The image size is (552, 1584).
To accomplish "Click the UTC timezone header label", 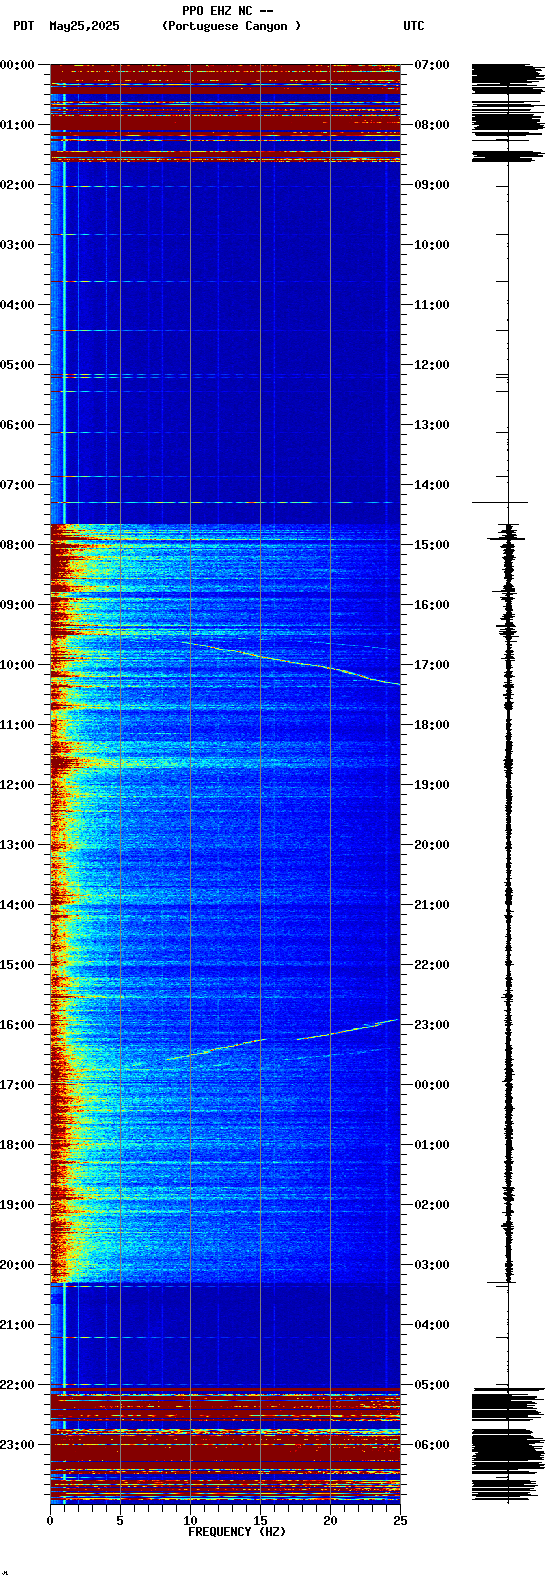I will coord(414,26).
